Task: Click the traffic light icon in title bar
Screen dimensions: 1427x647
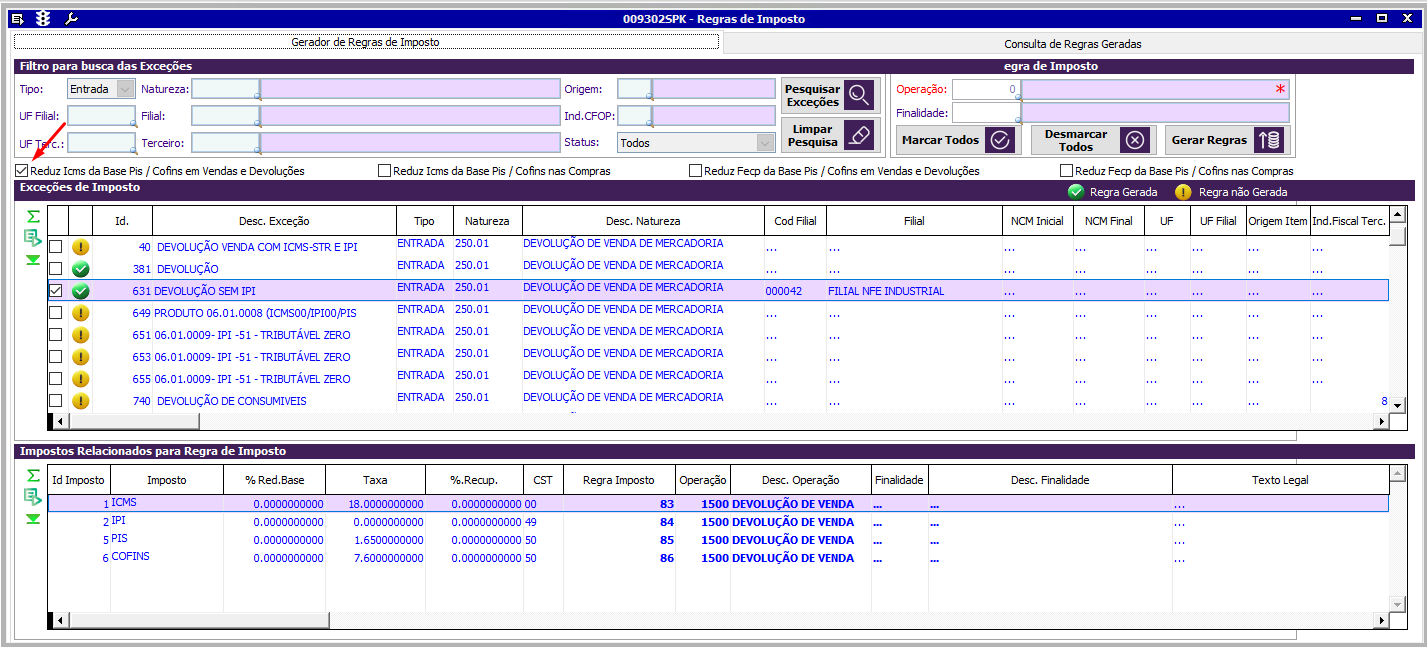Action: (x=42, y=18)
